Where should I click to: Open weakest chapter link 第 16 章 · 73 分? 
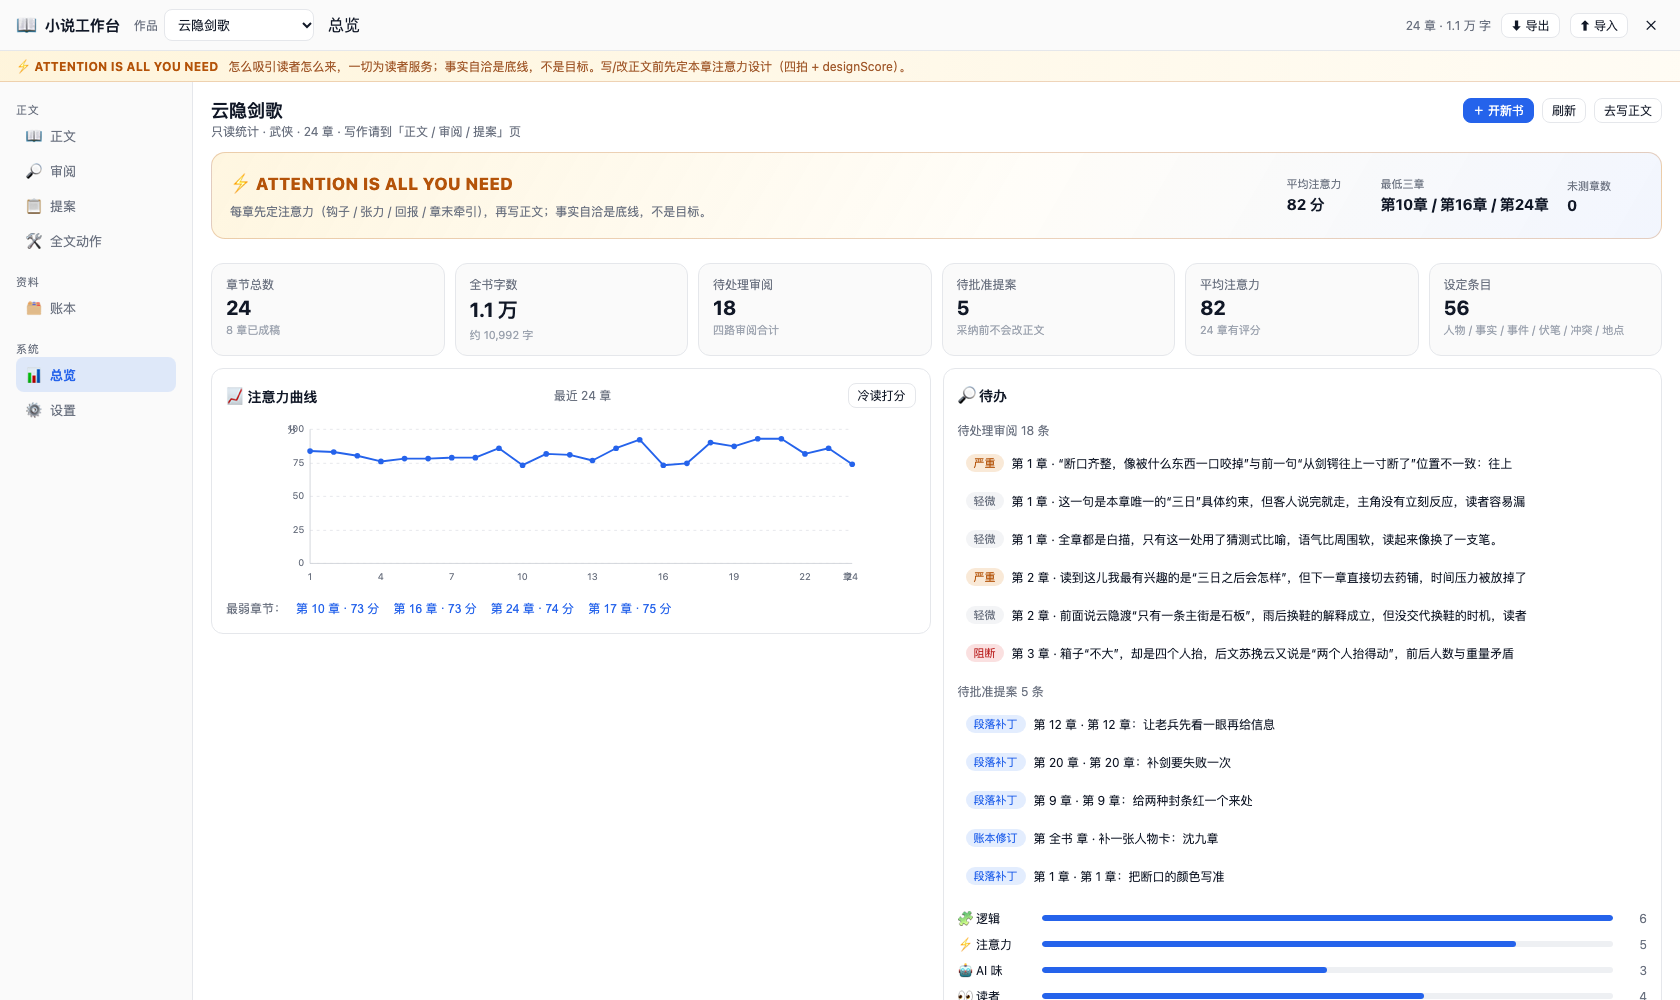[435, 608]
